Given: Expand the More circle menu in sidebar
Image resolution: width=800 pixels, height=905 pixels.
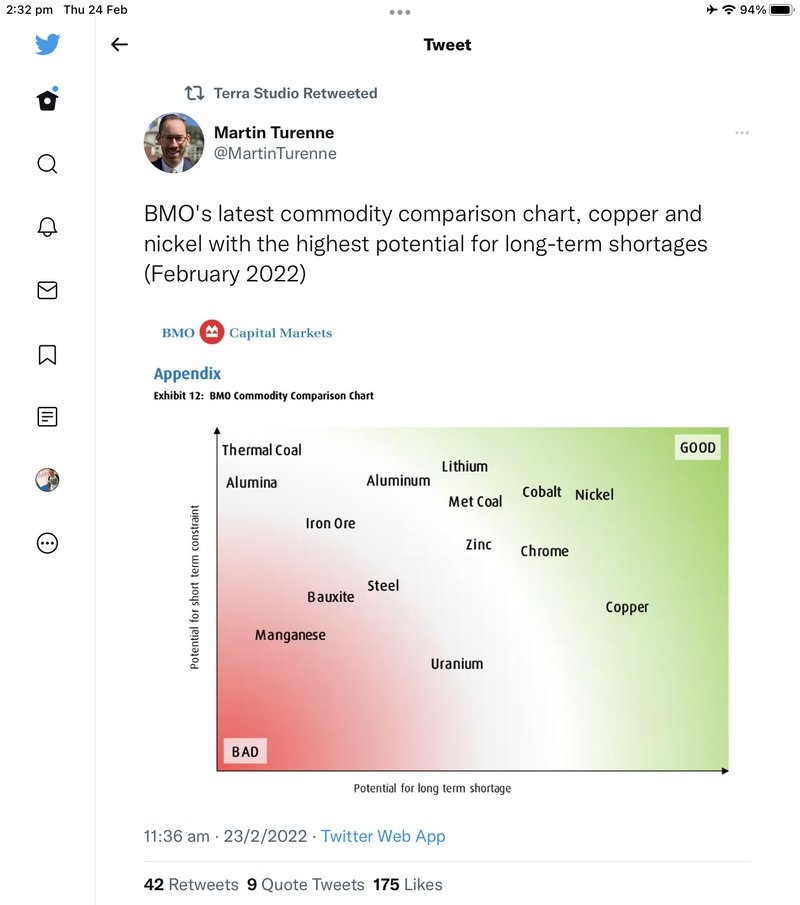Looking at the screenshot, I should [x=47, y=543].
